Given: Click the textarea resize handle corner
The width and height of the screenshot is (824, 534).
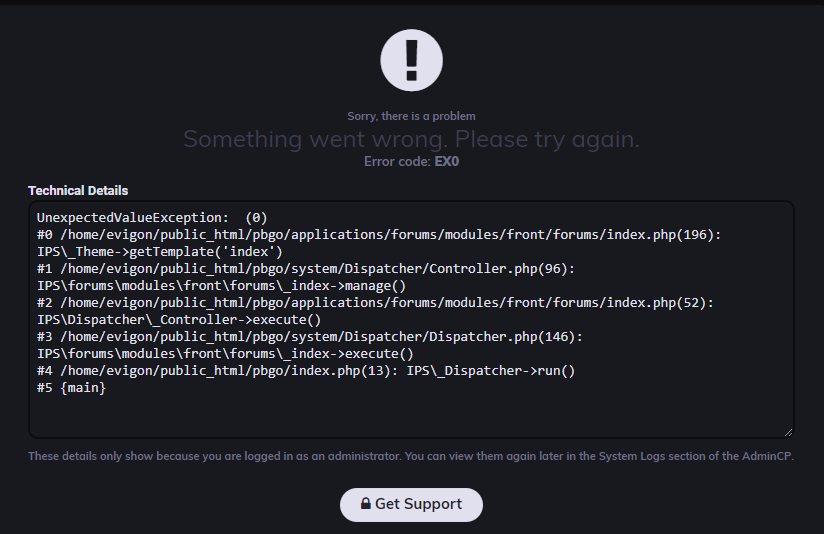Looking at the screenshot, I should point(788,433).
